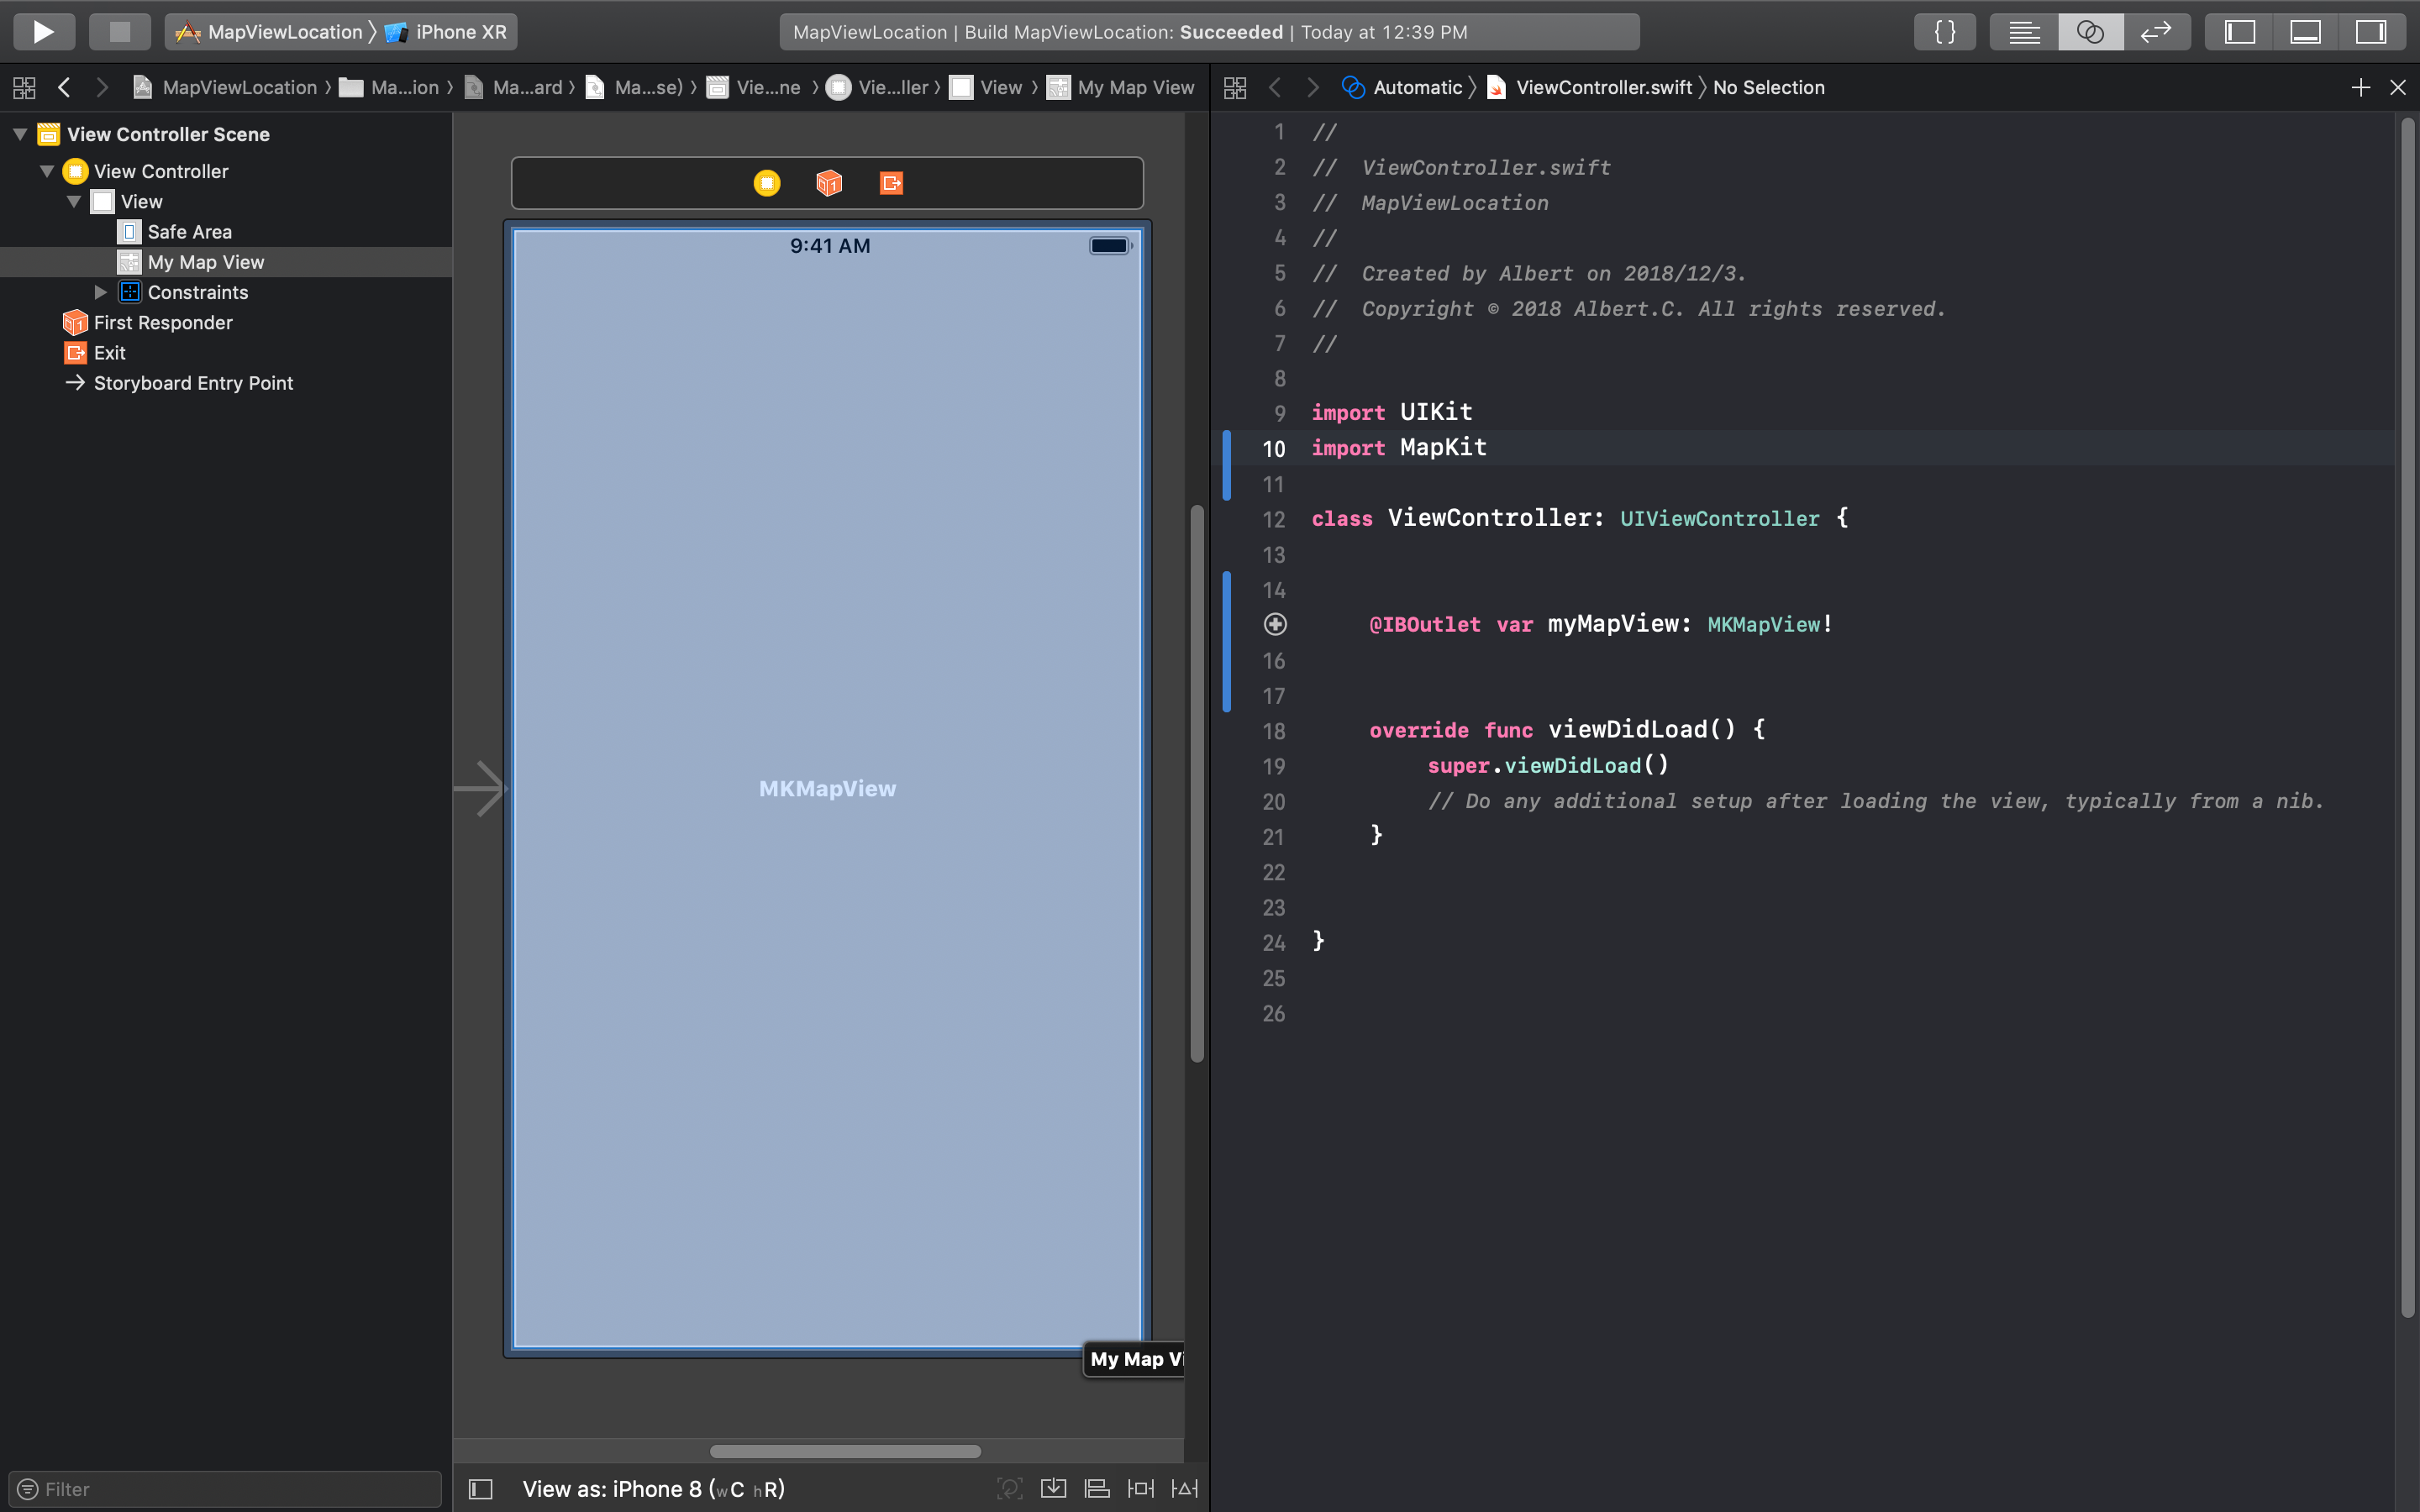Click the MKMapView type in code

(1763, 624)
